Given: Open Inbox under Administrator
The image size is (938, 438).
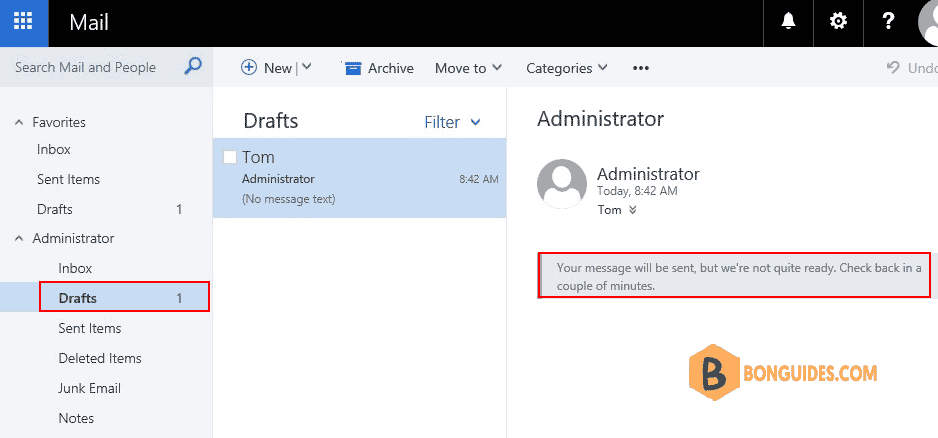Looking at the screenshot, I should coord(75,268).
